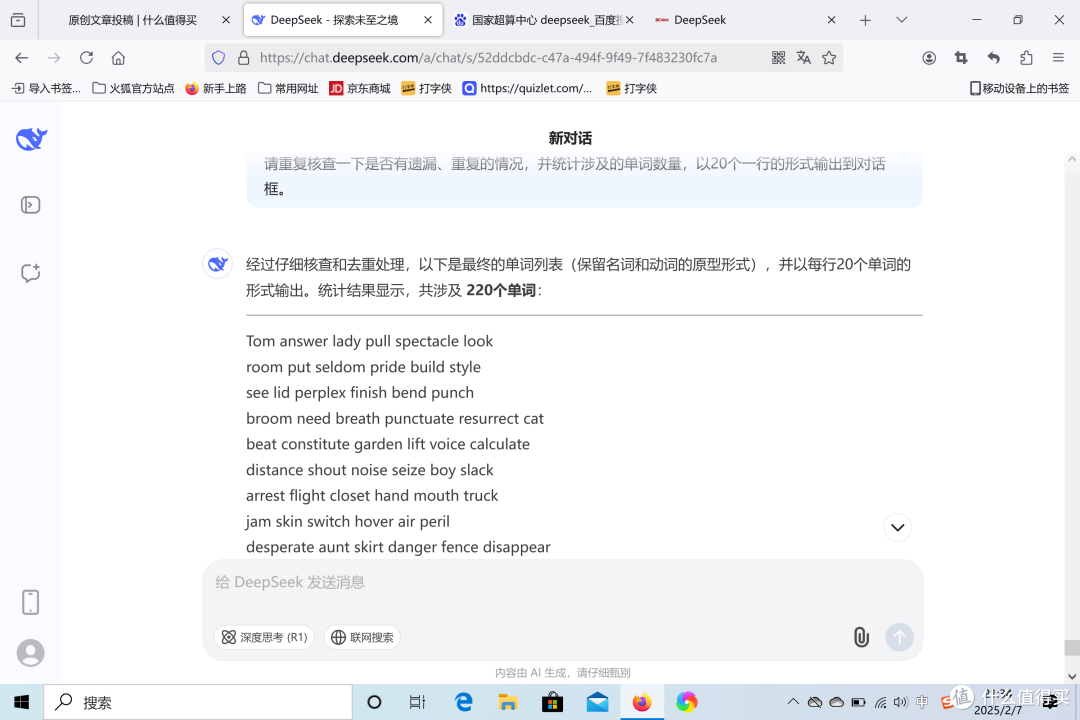Toggle 深度思考 (R1) deep thinking mode
The height and width of the screenshot is (720, 1080).
264,637
